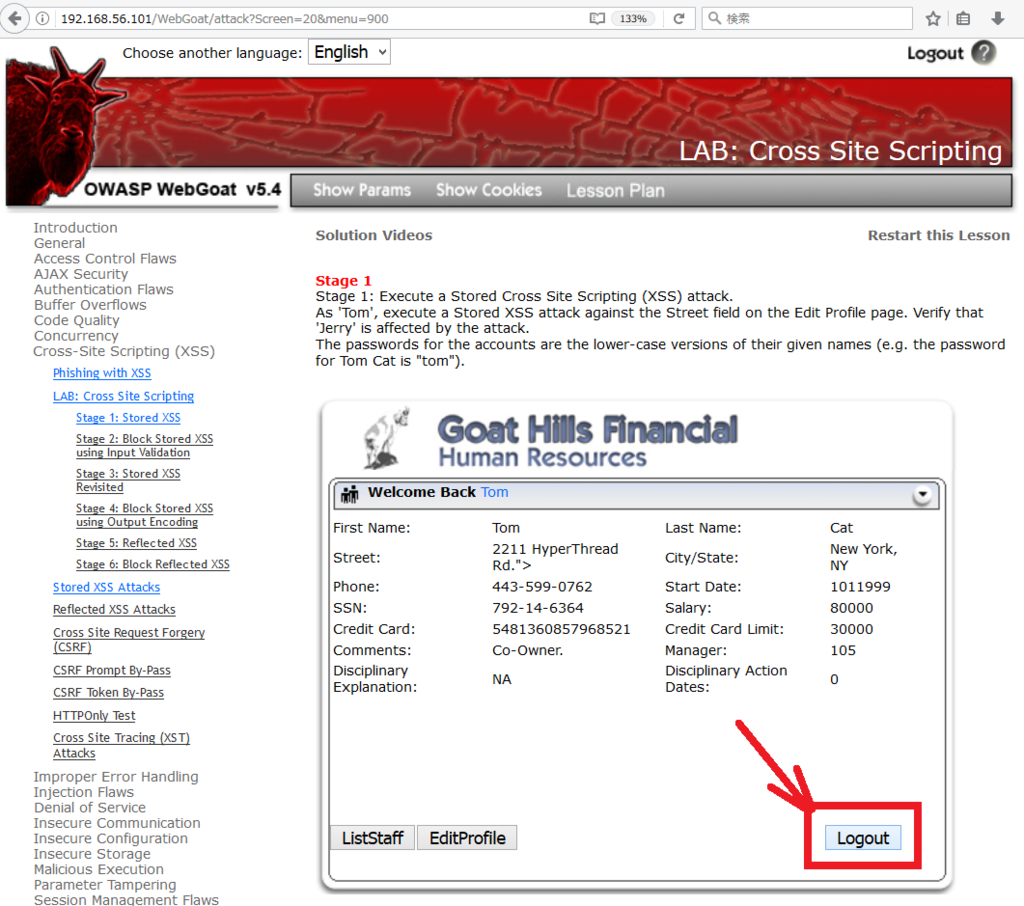Click the Goat Hills Financial goat logo

(387, 438)
